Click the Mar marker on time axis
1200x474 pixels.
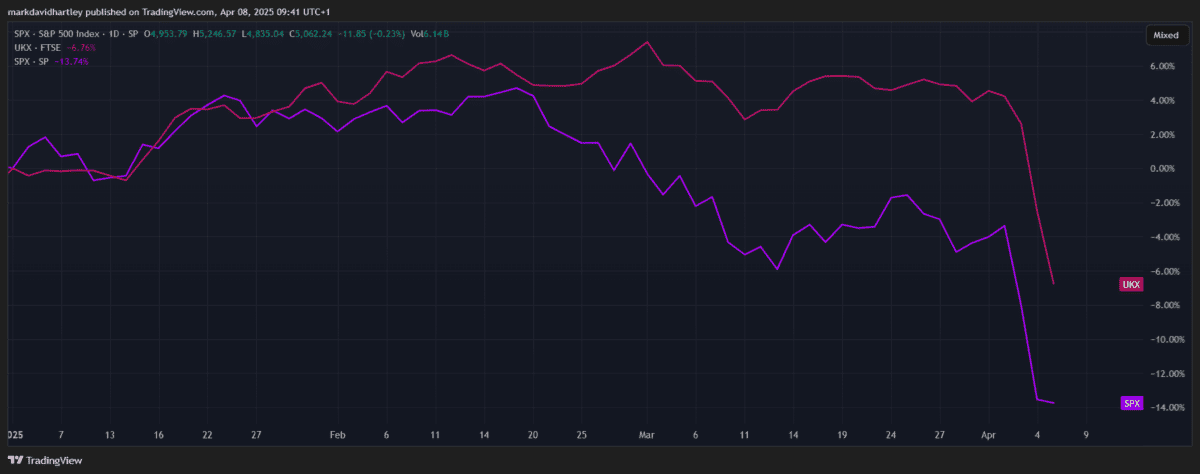tap(646, 436)
